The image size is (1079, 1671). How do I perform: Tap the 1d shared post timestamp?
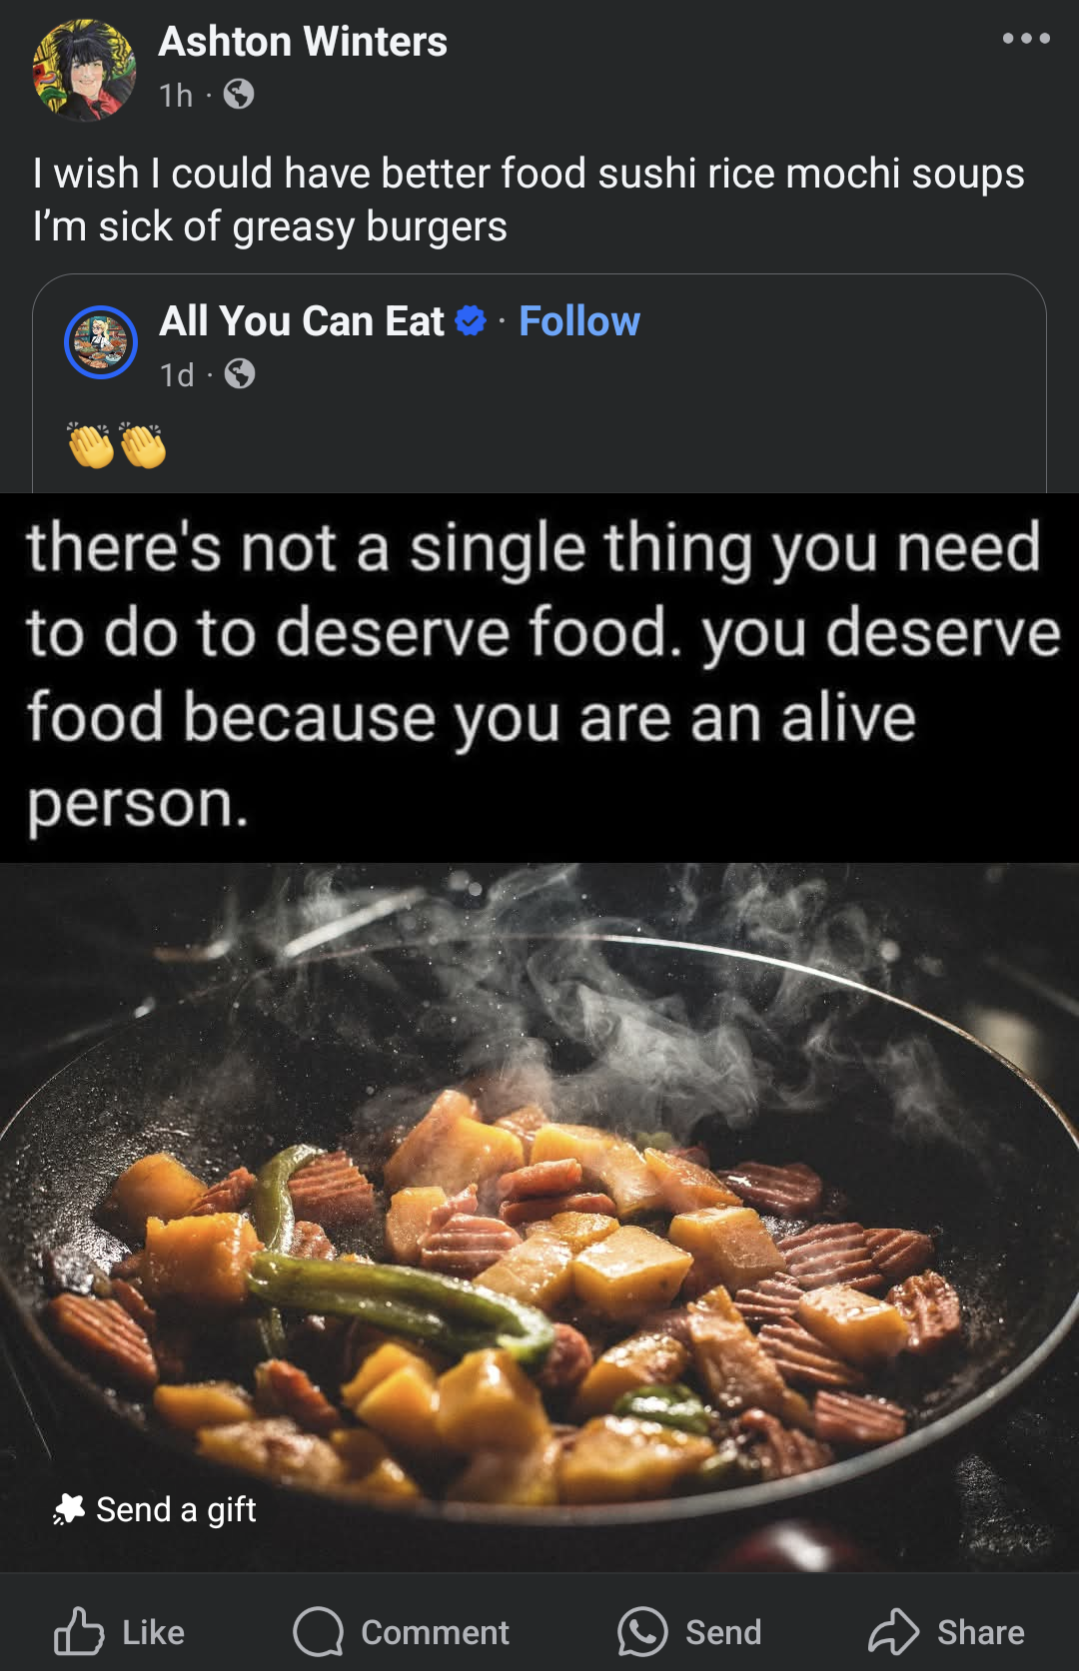click(177, 375)
